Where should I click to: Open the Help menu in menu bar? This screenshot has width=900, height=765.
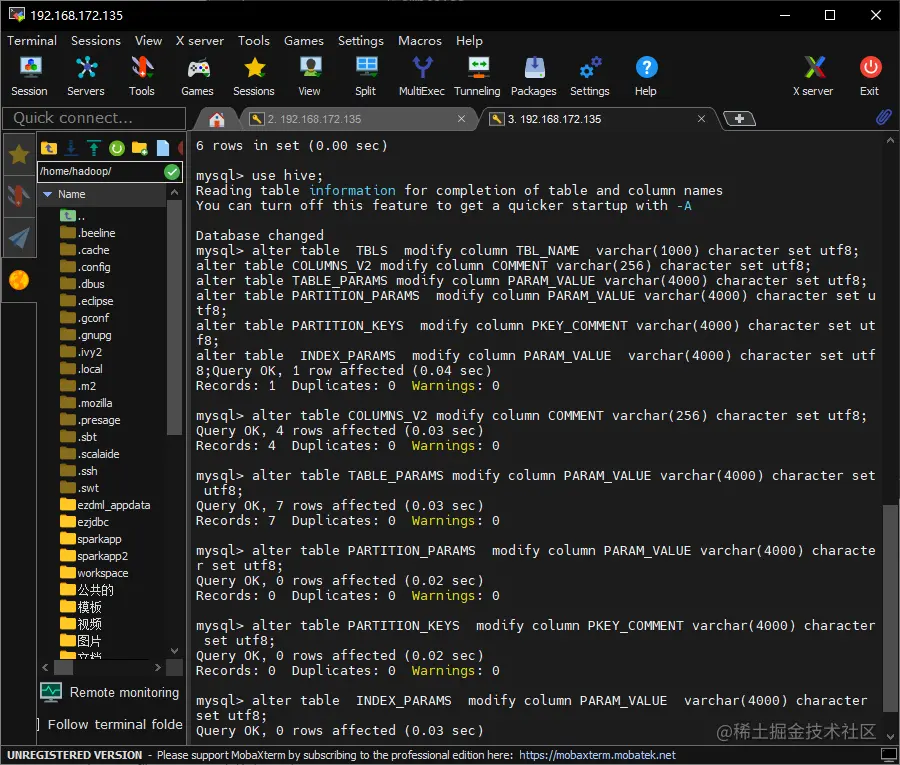click(x=470, y=41)
